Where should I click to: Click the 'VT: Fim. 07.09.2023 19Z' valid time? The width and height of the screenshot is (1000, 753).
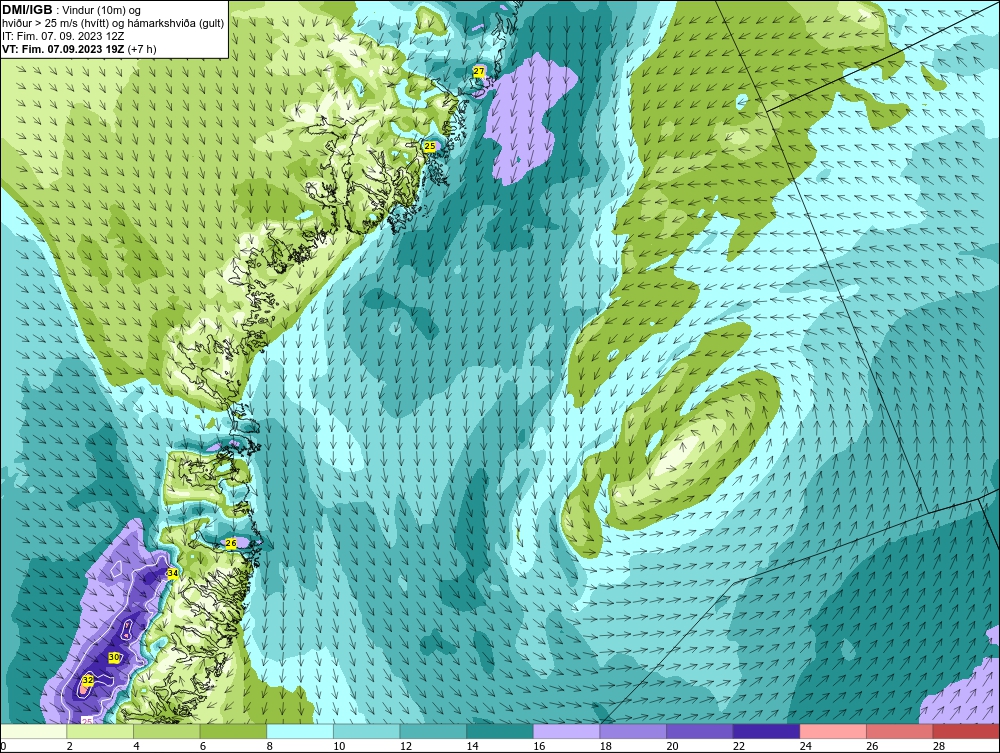point(64,49)
